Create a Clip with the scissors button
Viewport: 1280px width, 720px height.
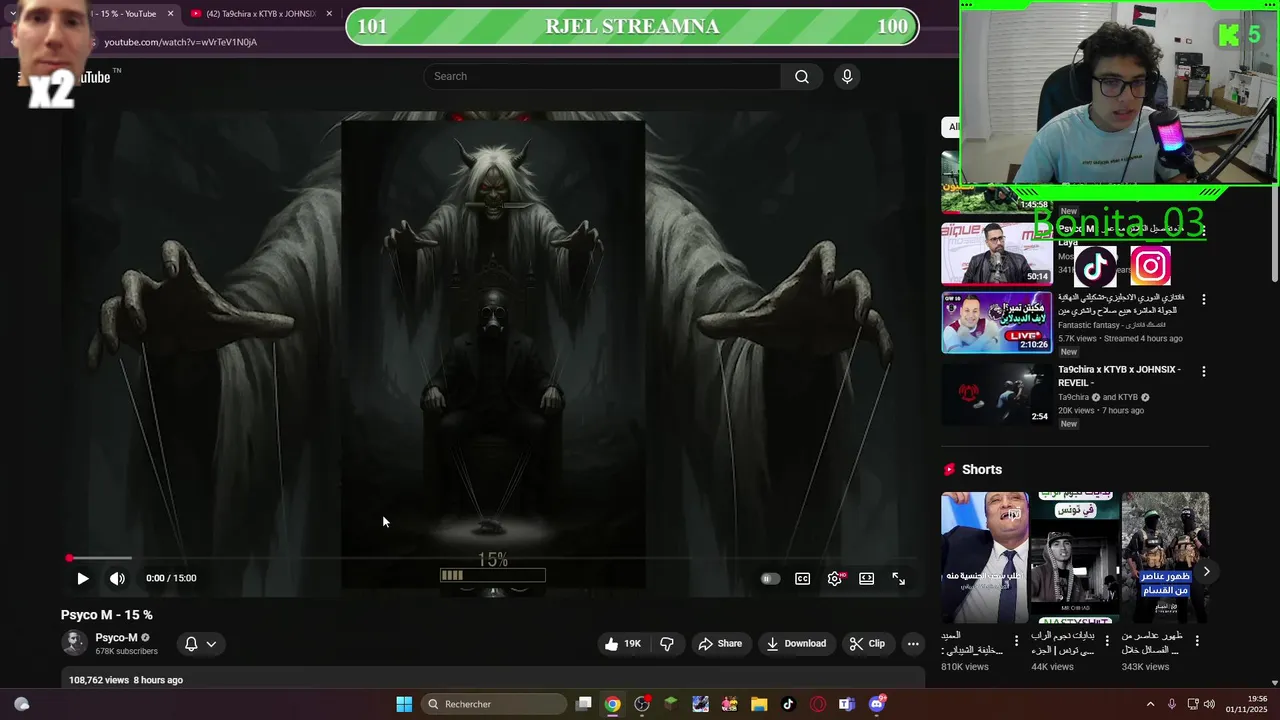pyautogui.click(x=867, y=644)
